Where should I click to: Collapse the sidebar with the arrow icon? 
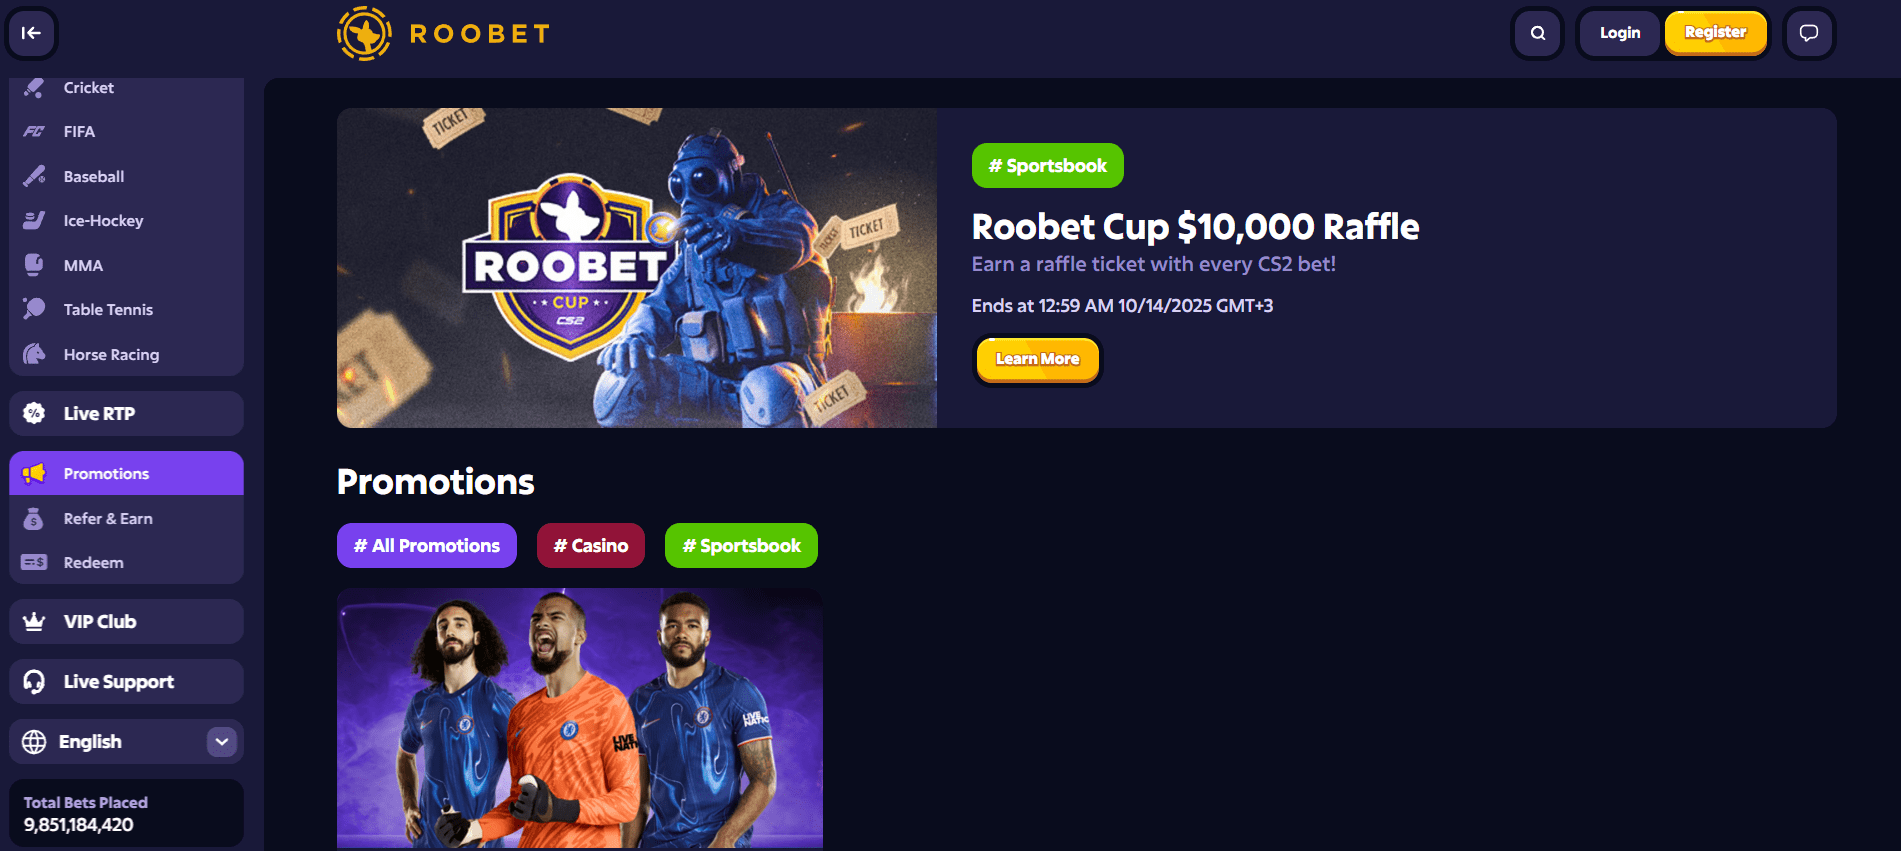31,33
